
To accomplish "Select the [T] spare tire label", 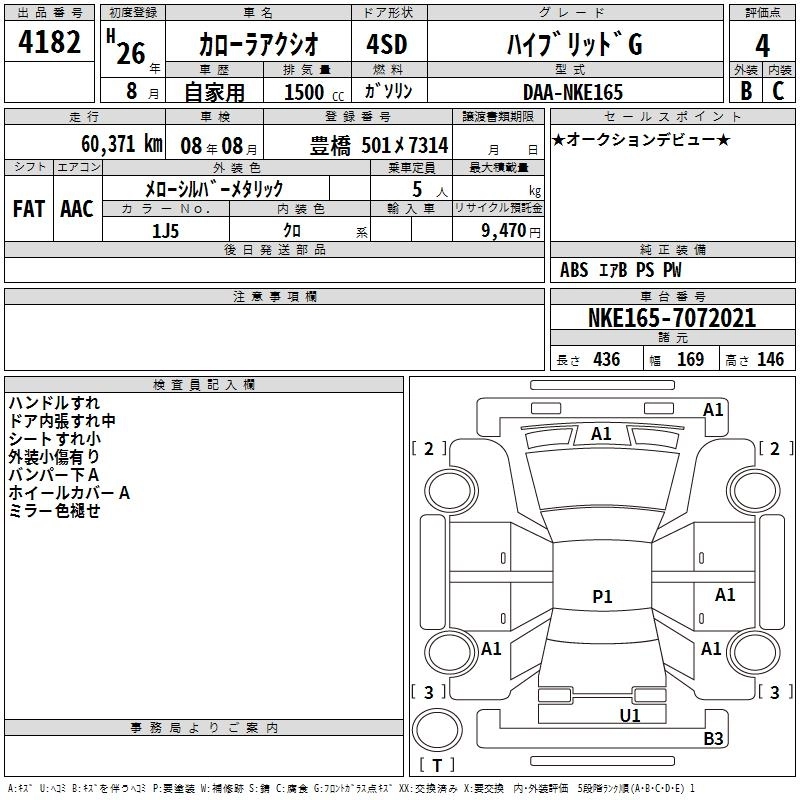I will [x=437, y=765].
